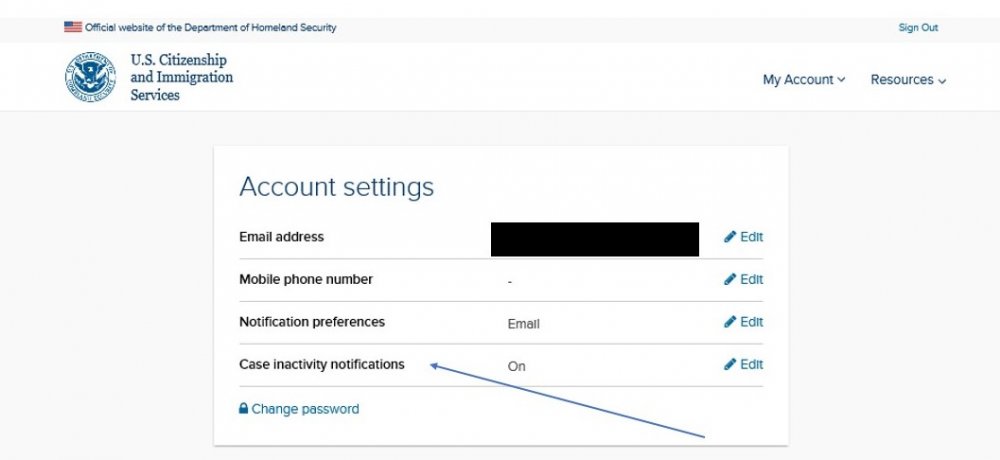The image size is (1000, 460).
Task: Click the US flag icon in banner
Action: click(73, 27)
